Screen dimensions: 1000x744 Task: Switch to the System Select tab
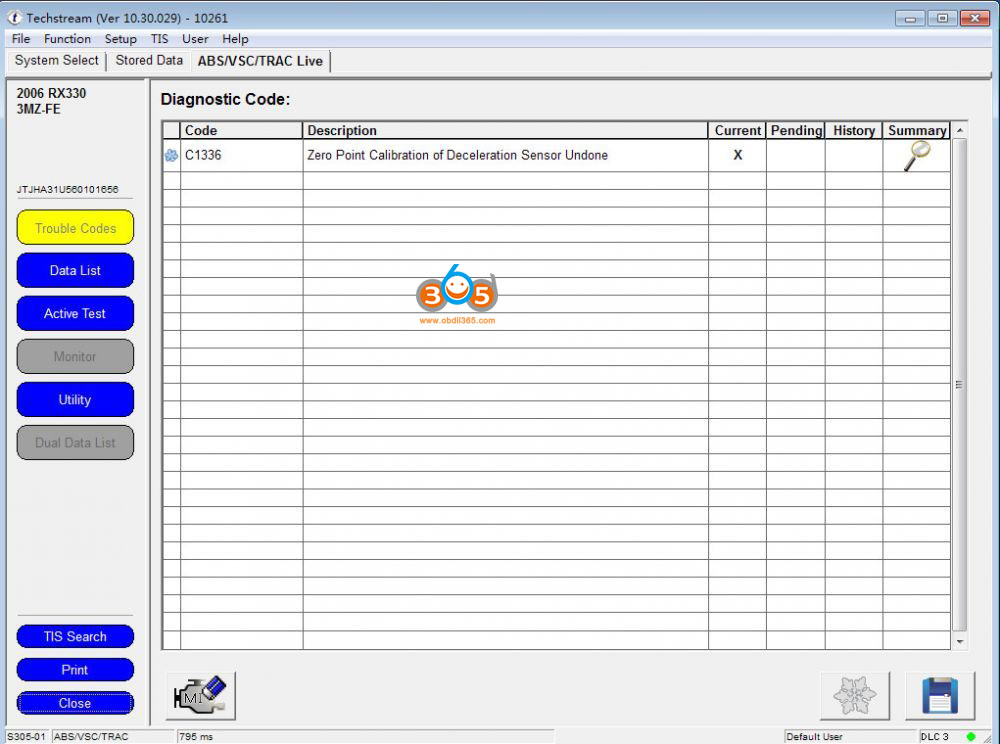click(56, 61)
